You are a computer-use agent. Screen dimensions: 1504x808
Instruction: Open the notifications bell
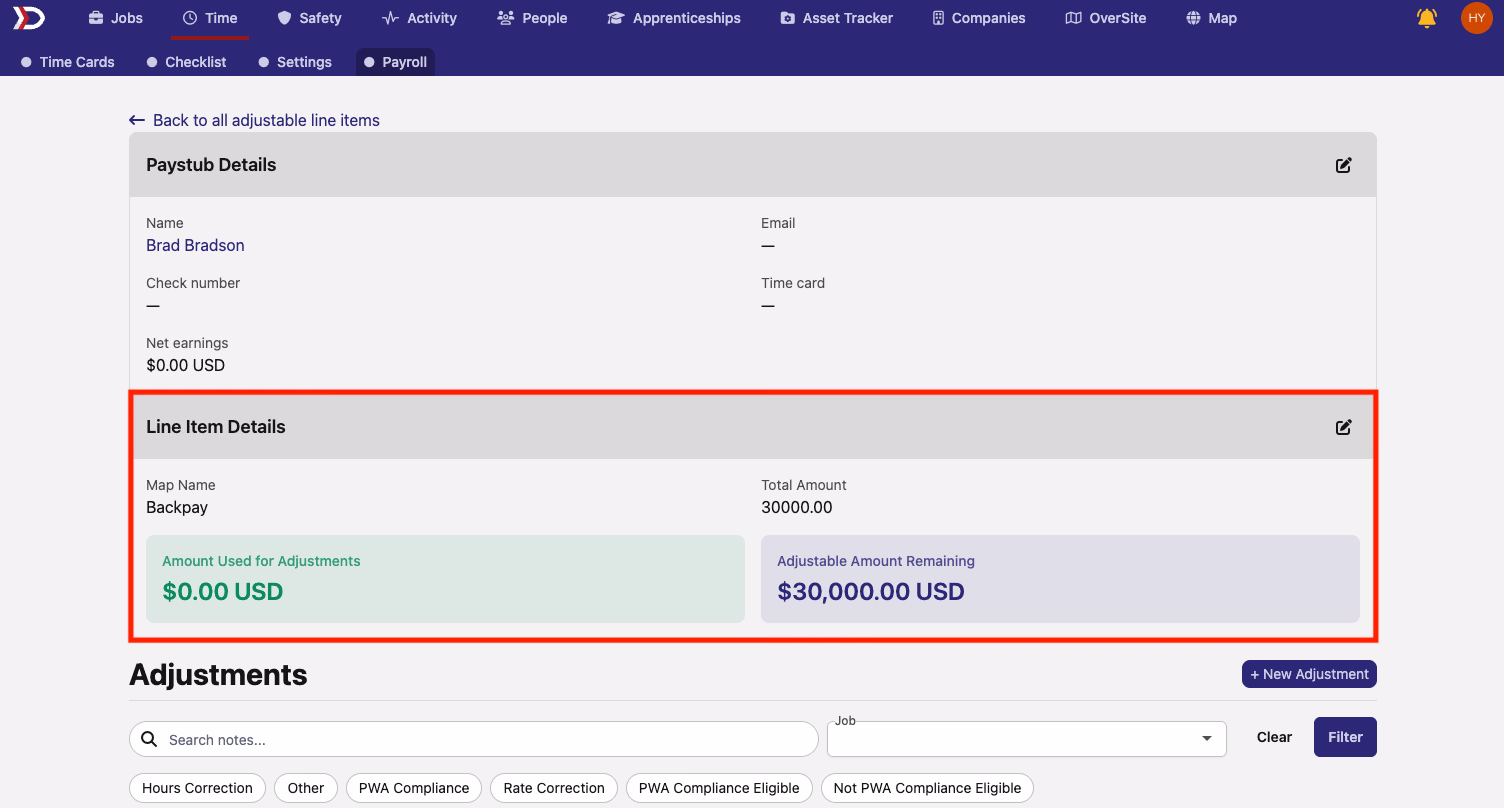pos(1427,18)
